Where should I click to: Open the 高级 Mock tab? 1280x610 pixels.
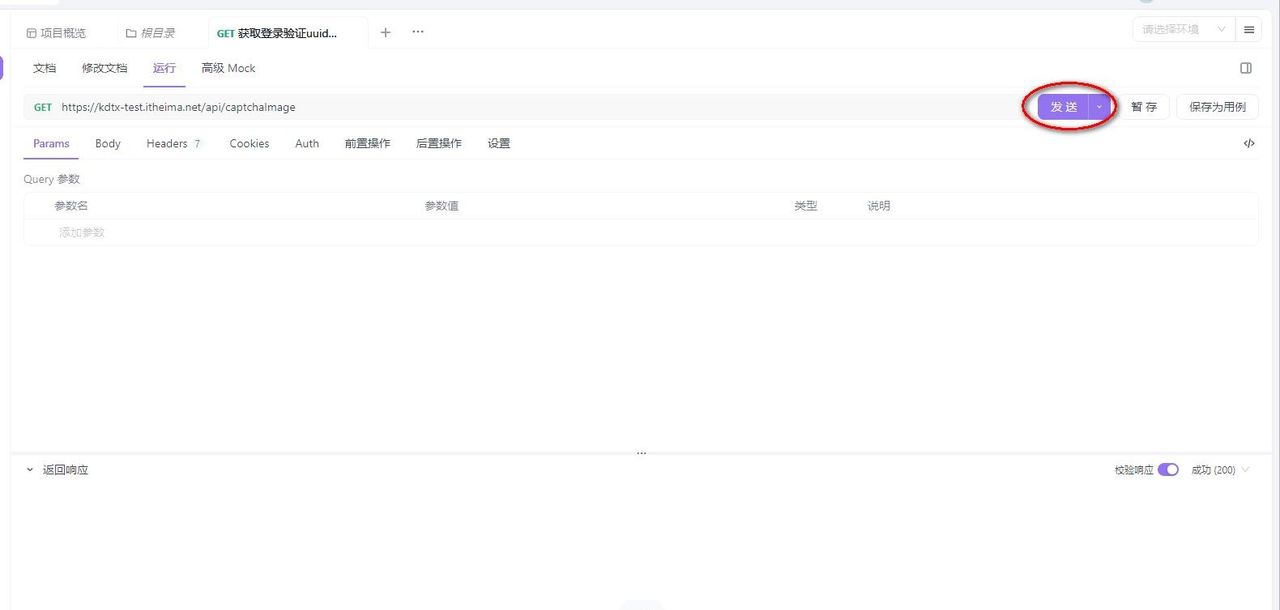[227, 67]
